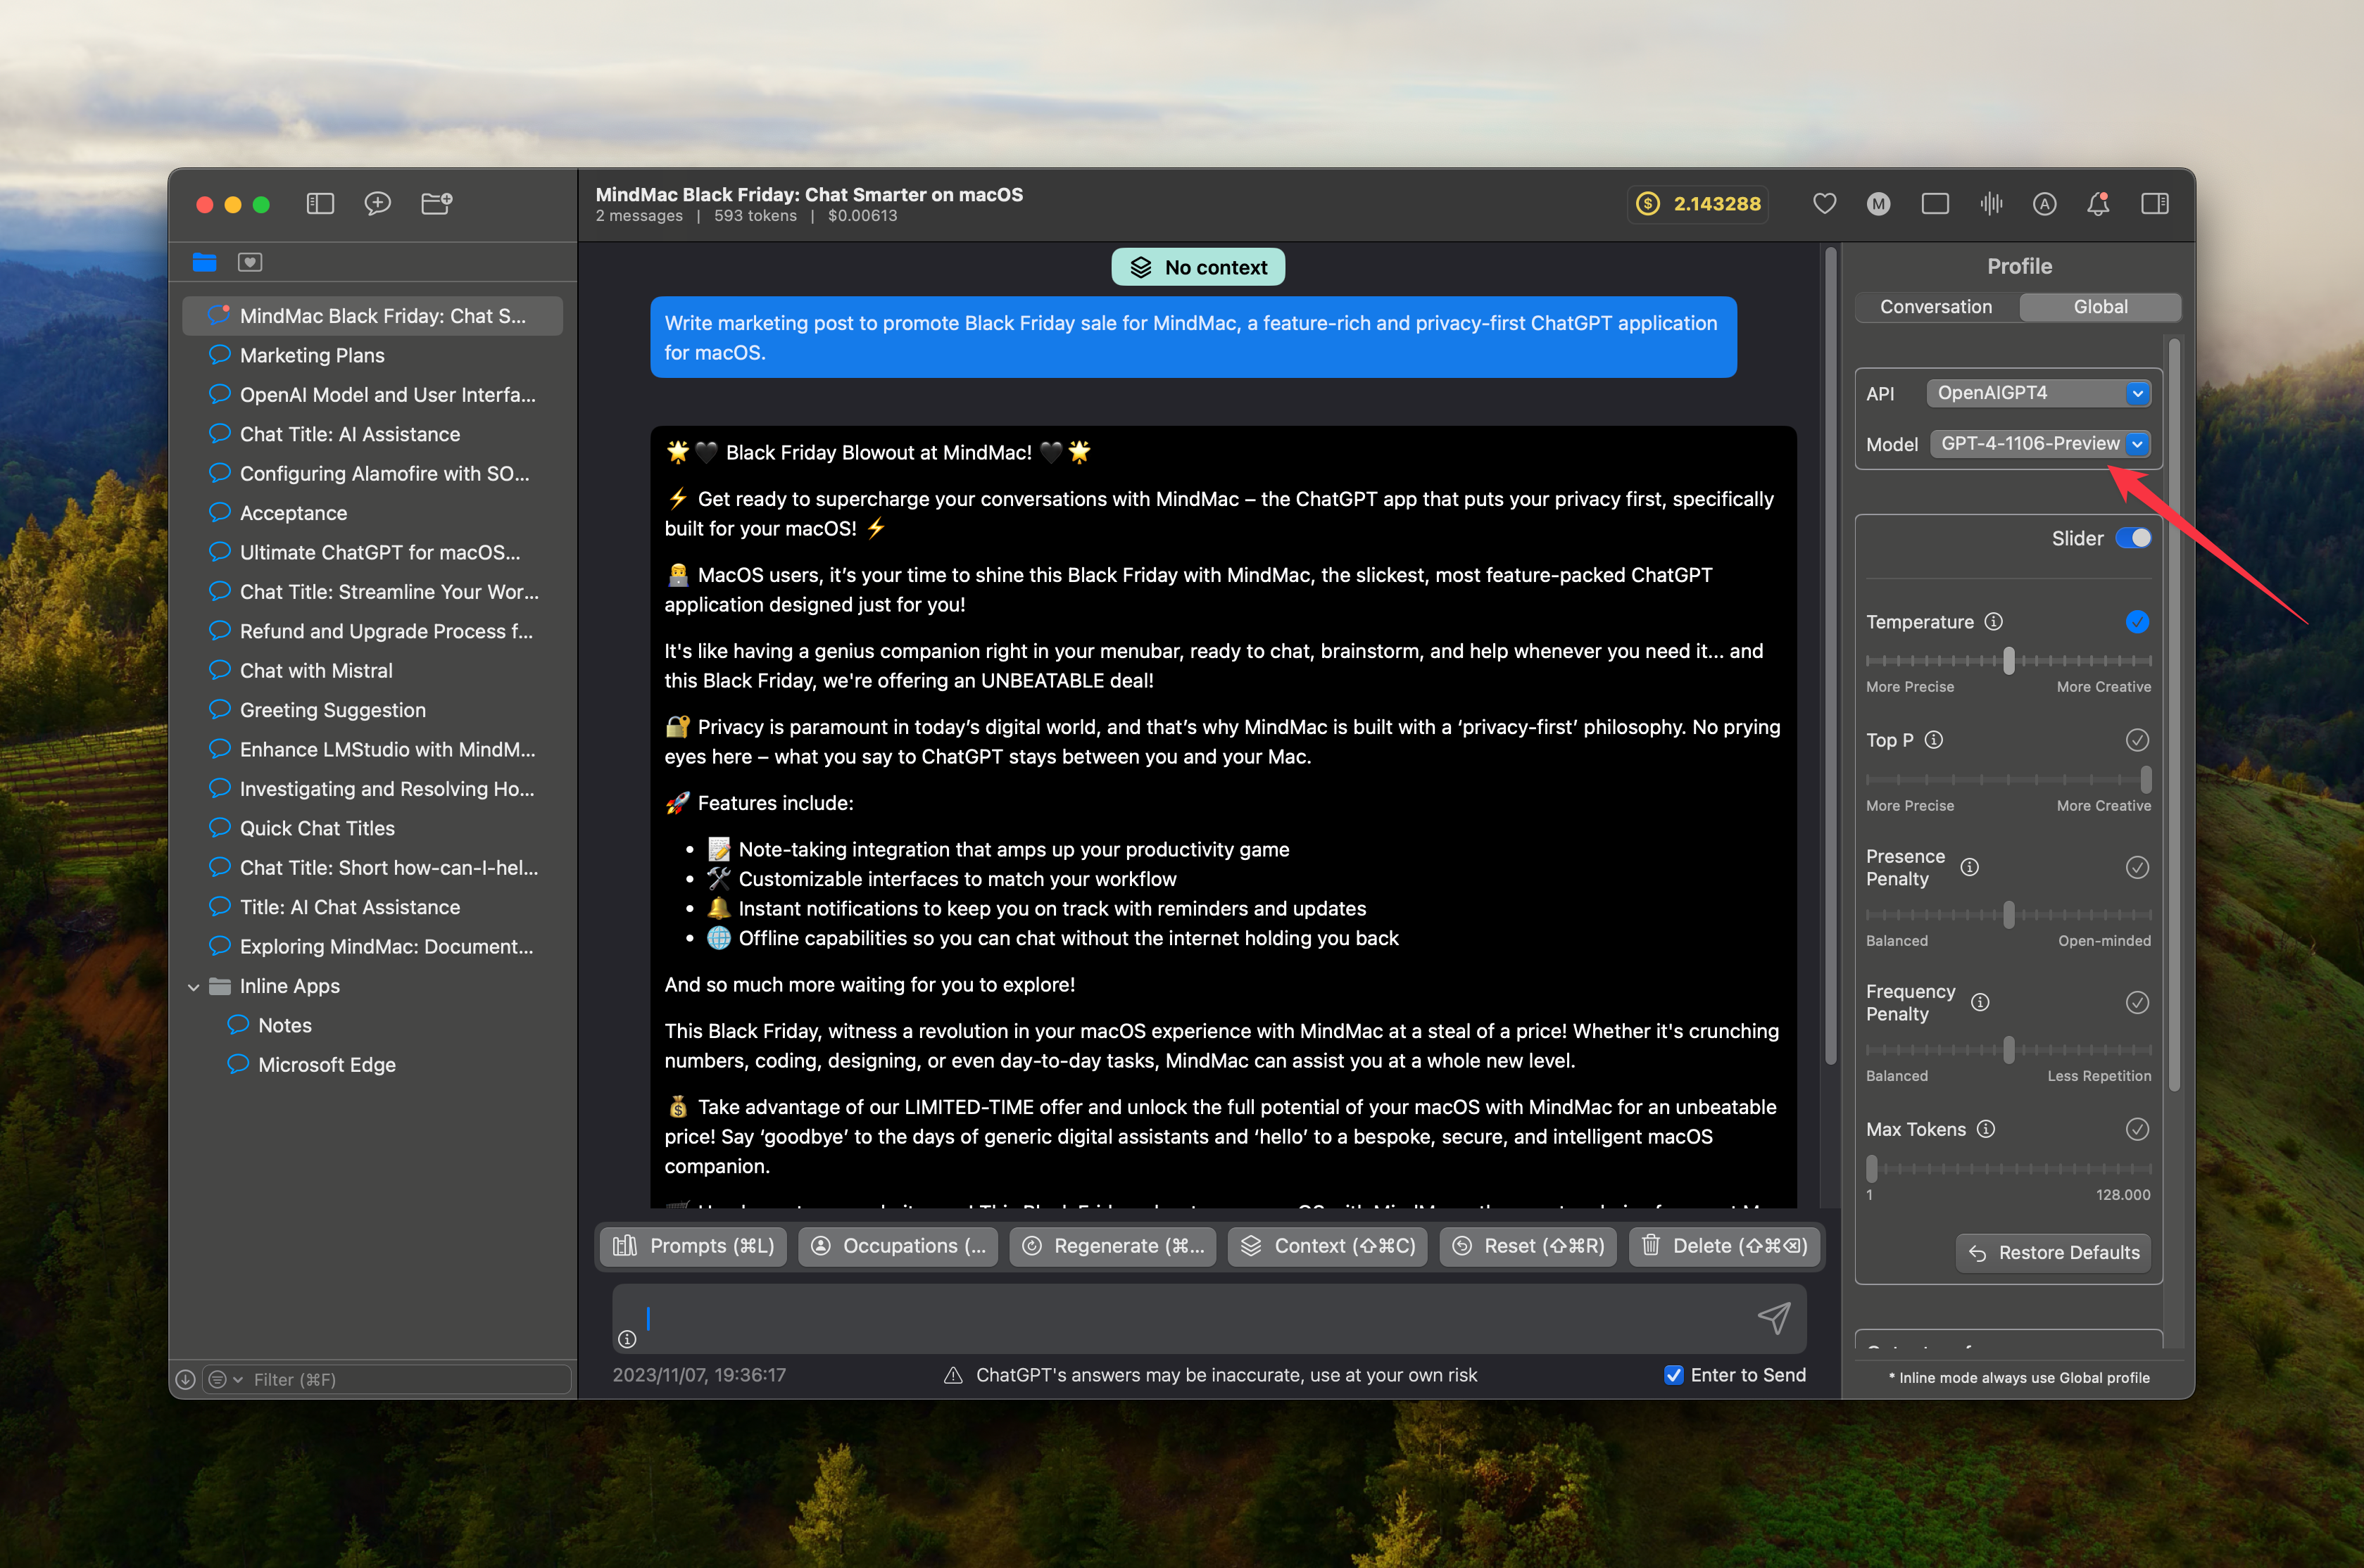Click Prompts (⌘L) button
The width and height of the screenshot is (2364, 1568).
pos(694,1246)
